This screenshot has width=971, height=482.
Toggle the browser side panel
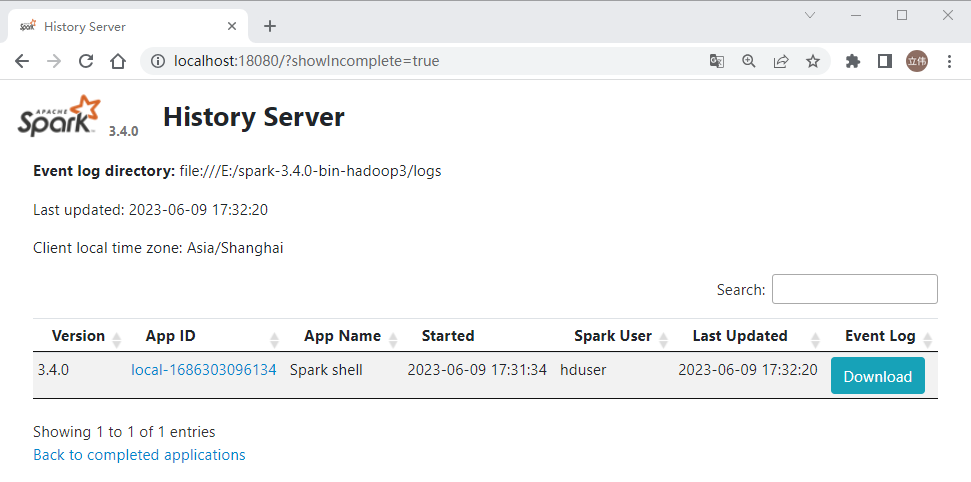pos(884,61)
